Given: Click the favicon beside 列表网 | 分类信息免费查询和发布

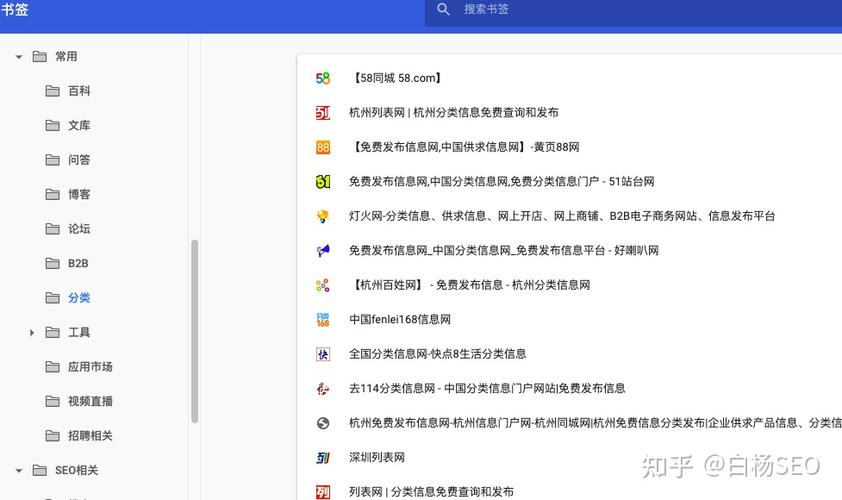Looking at the screenshot, I should tap(323, 492).
